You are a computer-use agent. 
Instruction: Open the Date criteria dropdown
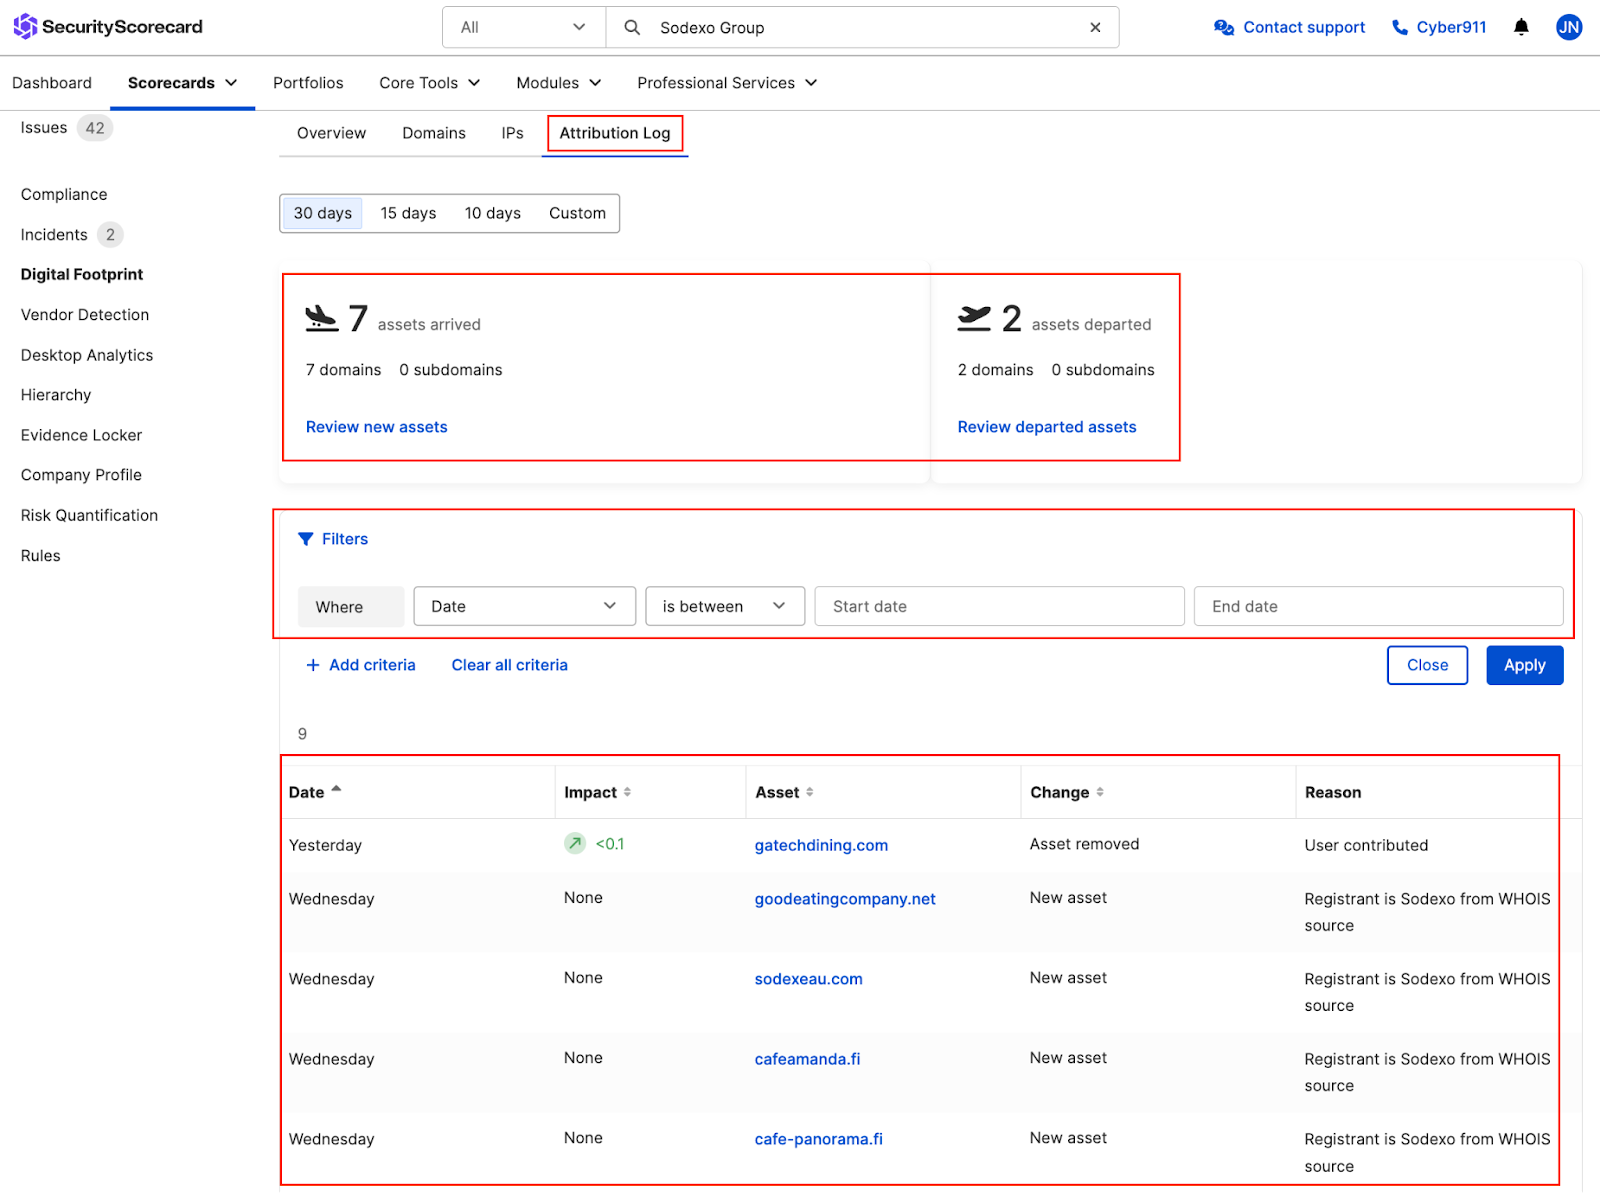pyautogui.click(x=525, y=606)
